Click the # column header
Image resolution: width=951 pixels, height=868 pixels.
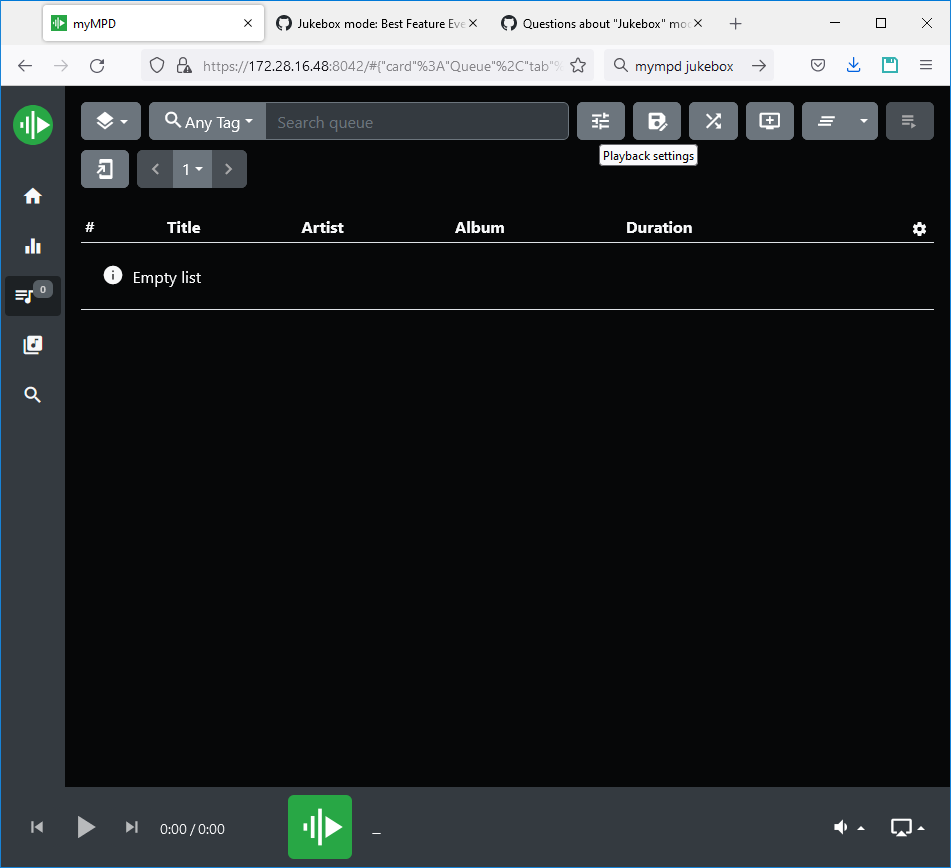click(90, 227)
